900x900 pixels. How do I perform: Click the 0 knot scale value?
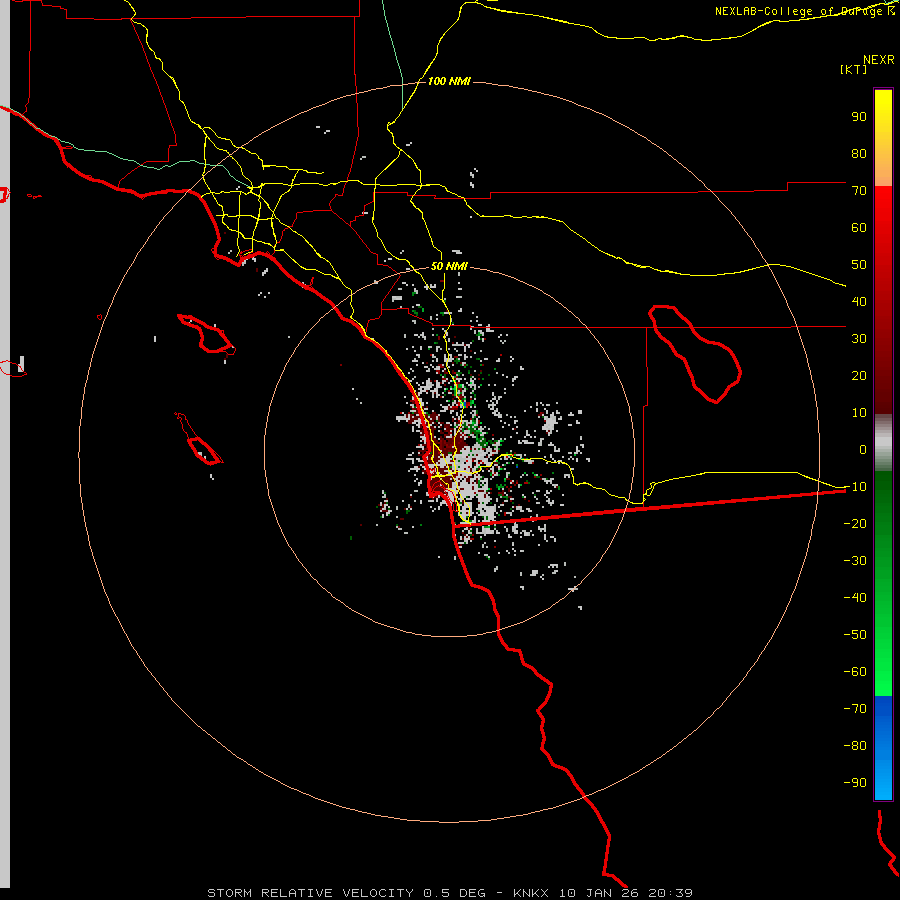point(863,450)
